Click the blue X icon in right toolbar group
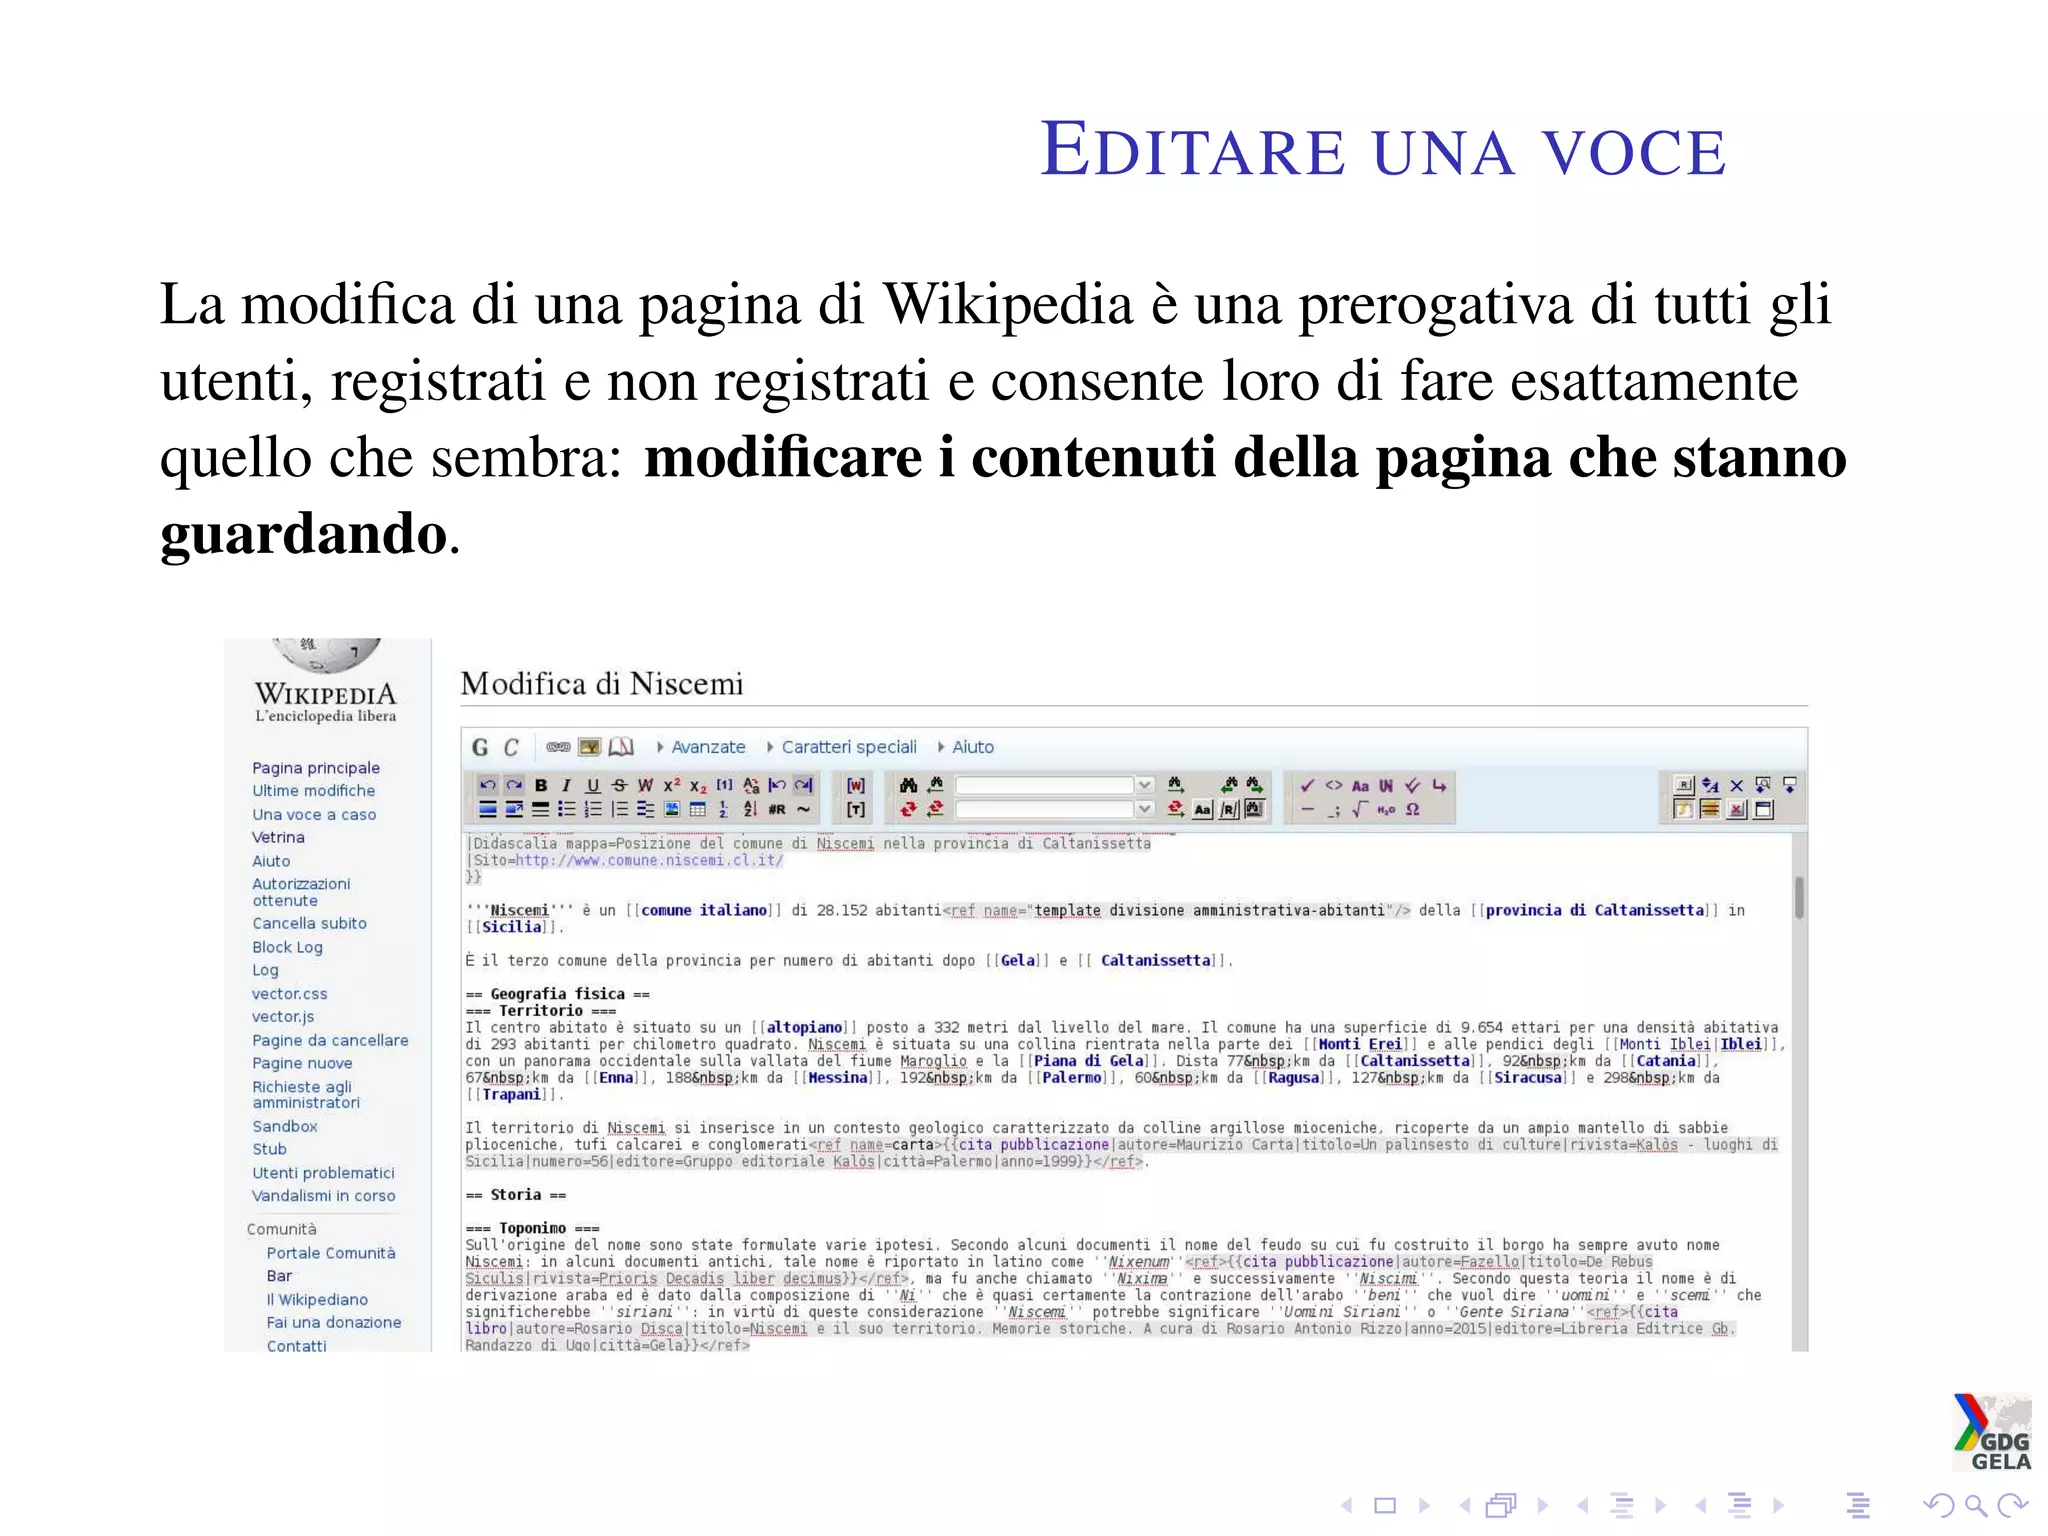This screenshot has height=1536, width=2048. pos(1737,785)
